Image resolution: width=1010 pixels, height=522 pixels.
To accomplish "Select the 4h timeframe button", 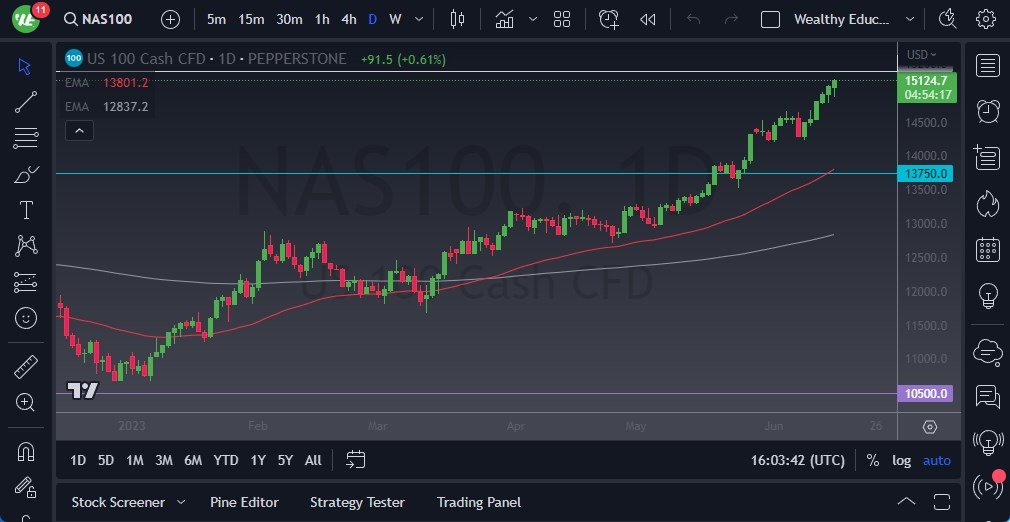I will click(x=348, y=19).
